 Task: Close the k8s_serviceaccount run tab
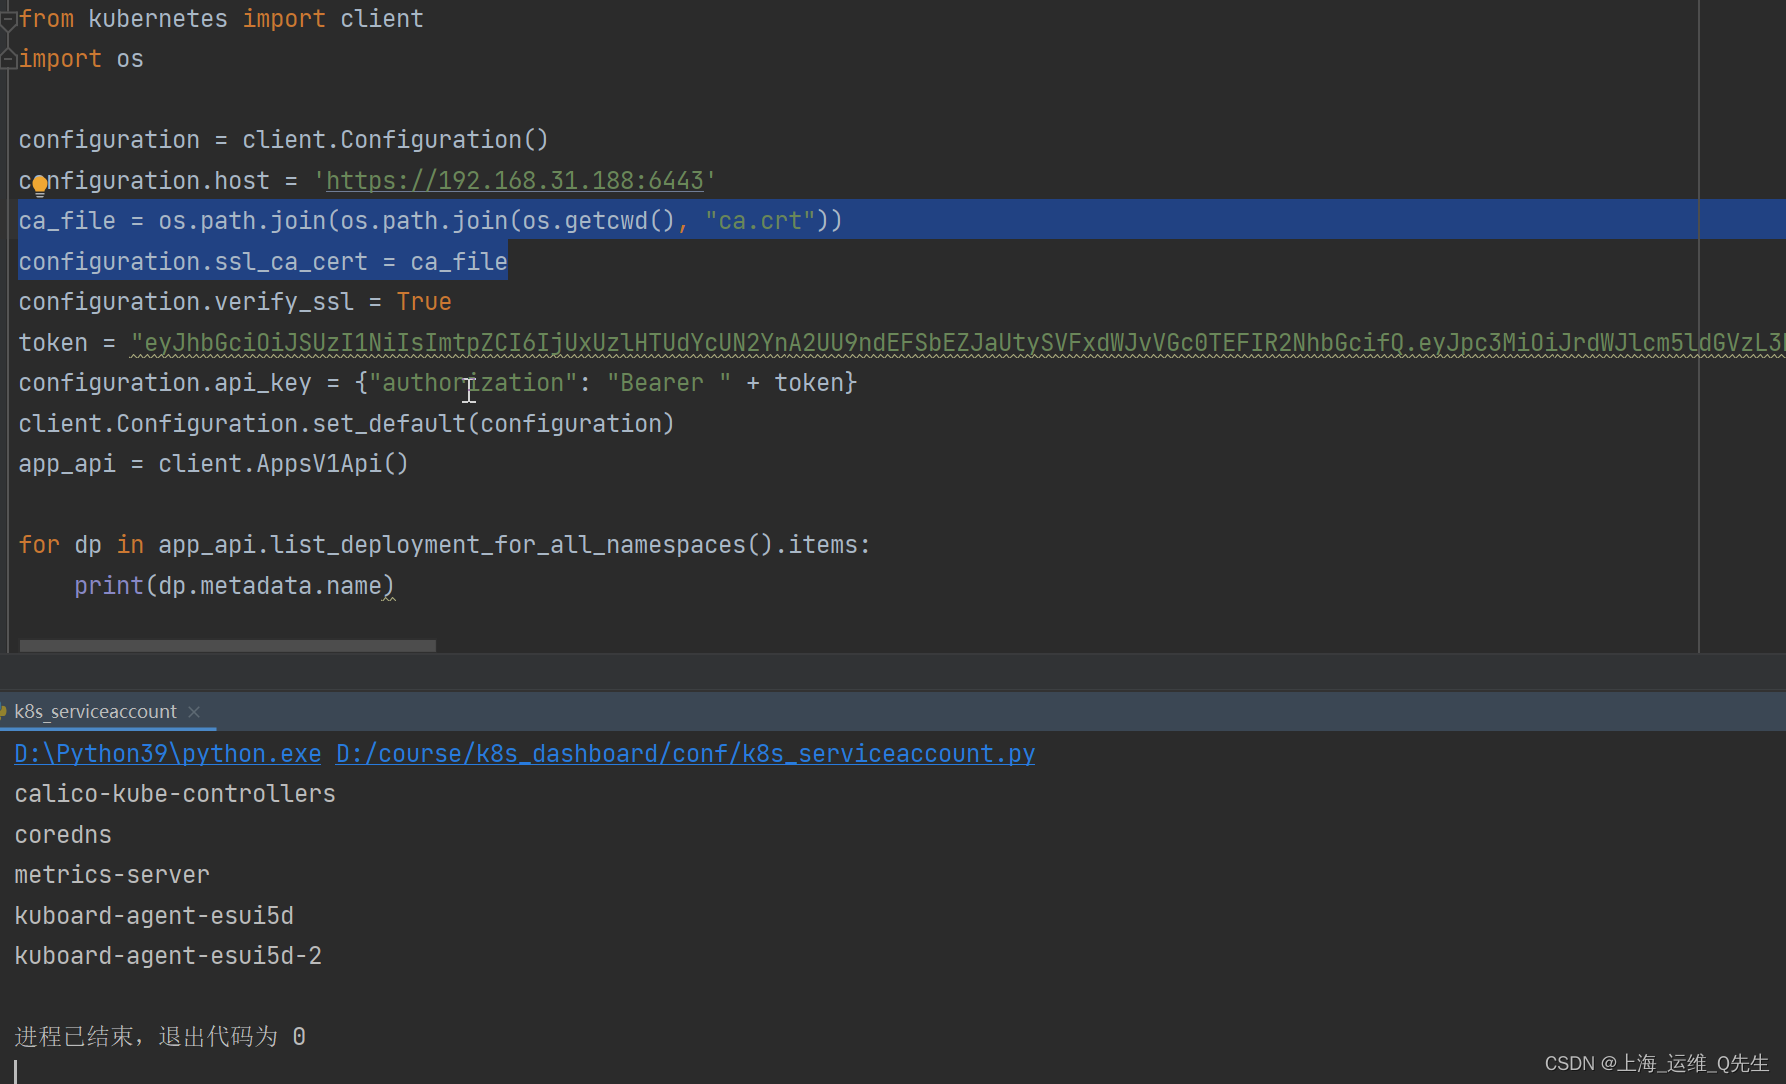point(194,711)
